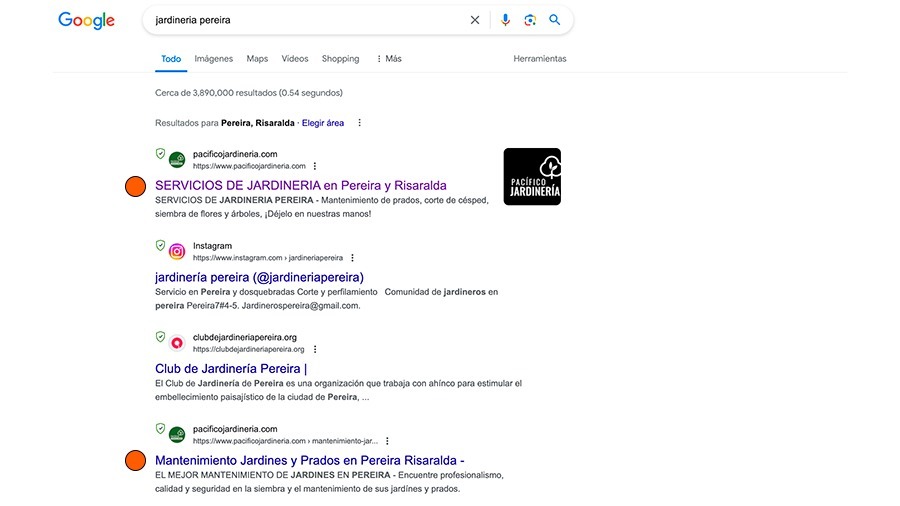Click the shield icon beside Mantenimiento Jardines result
The width and height of the screenshot is (900, 506).
pos(160,429)
